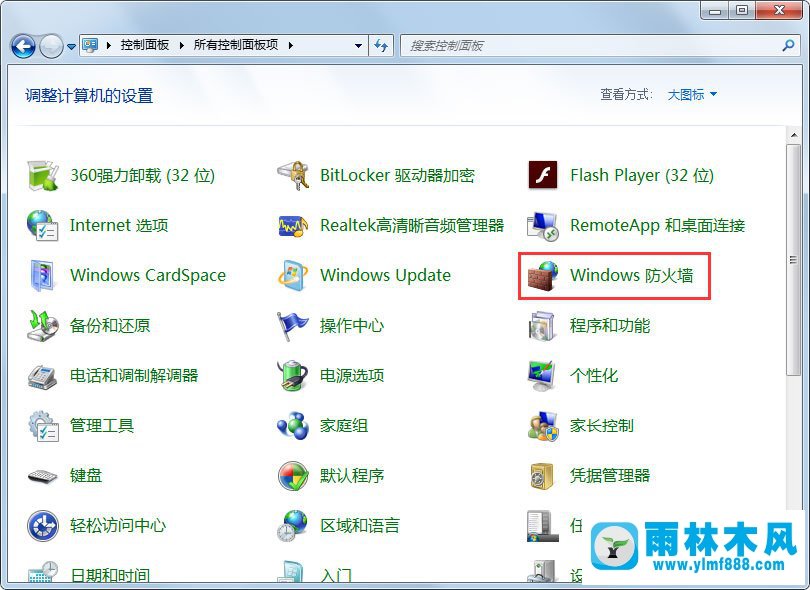Select 所有控制面板项 in the address bar

tap(236, 45)
